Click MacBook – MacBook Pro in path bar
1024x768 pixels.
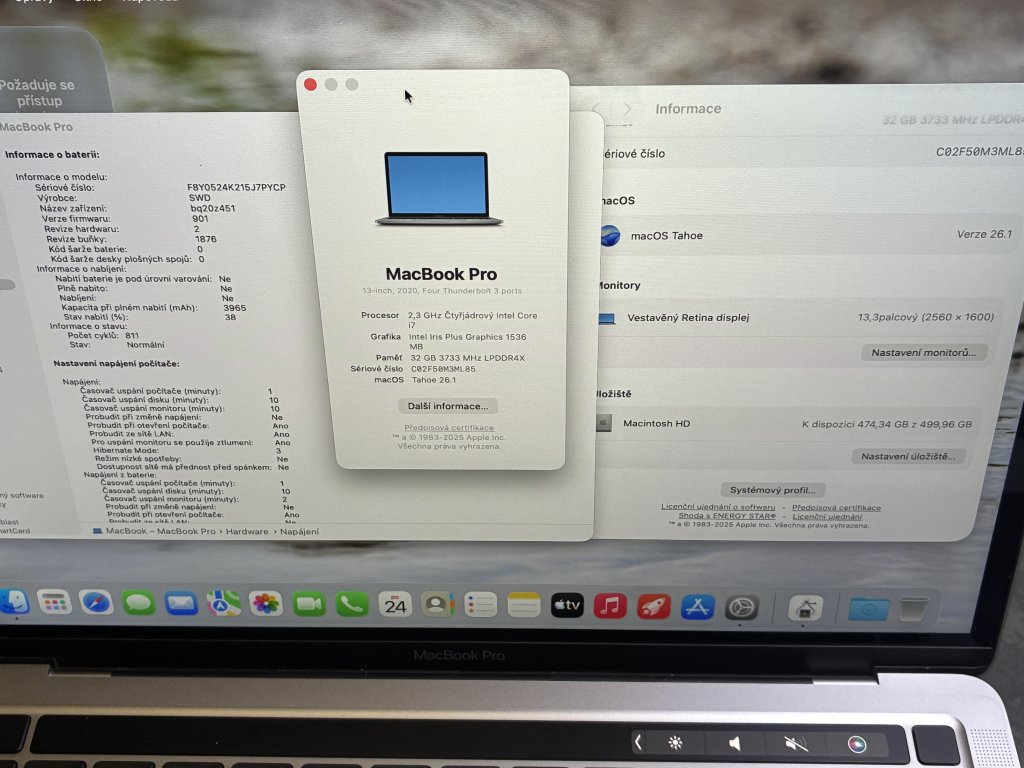161,532
